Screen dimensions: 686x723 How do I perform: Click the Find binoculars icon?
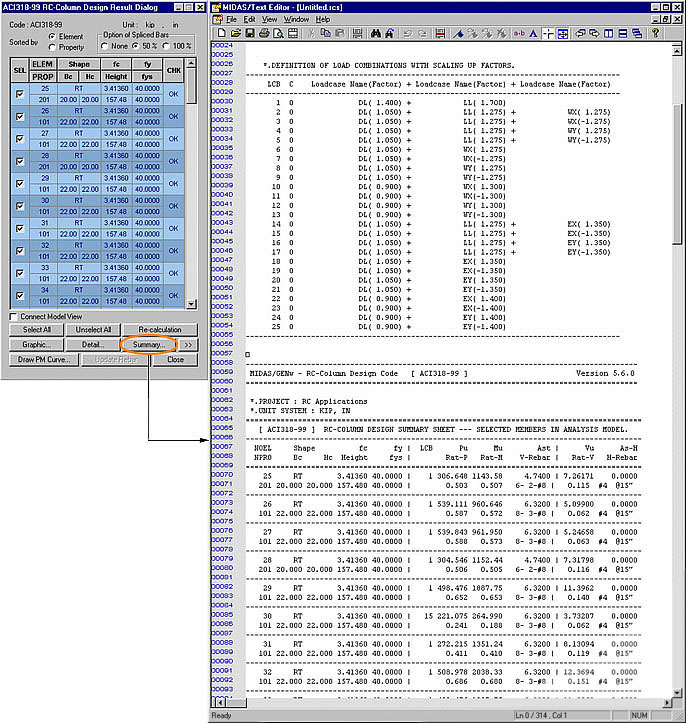pos(376,33)
